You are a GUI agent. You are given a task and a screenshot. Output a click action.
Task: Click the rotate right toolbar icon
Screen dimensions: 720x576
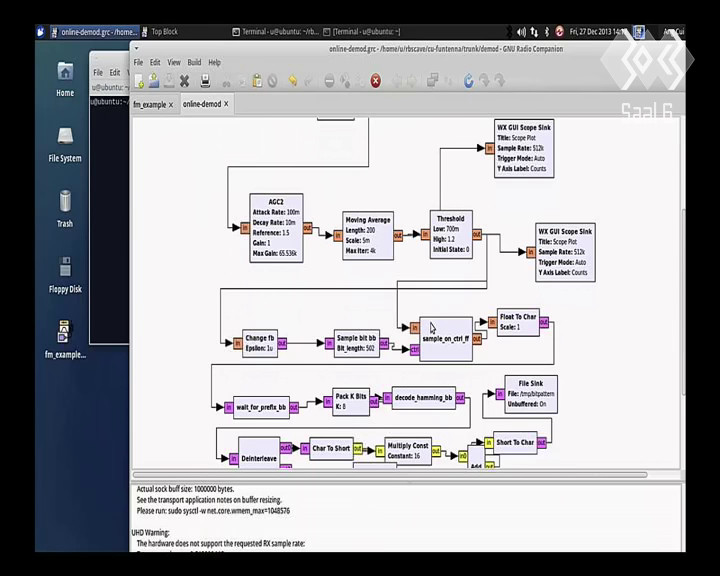(412, 81)
